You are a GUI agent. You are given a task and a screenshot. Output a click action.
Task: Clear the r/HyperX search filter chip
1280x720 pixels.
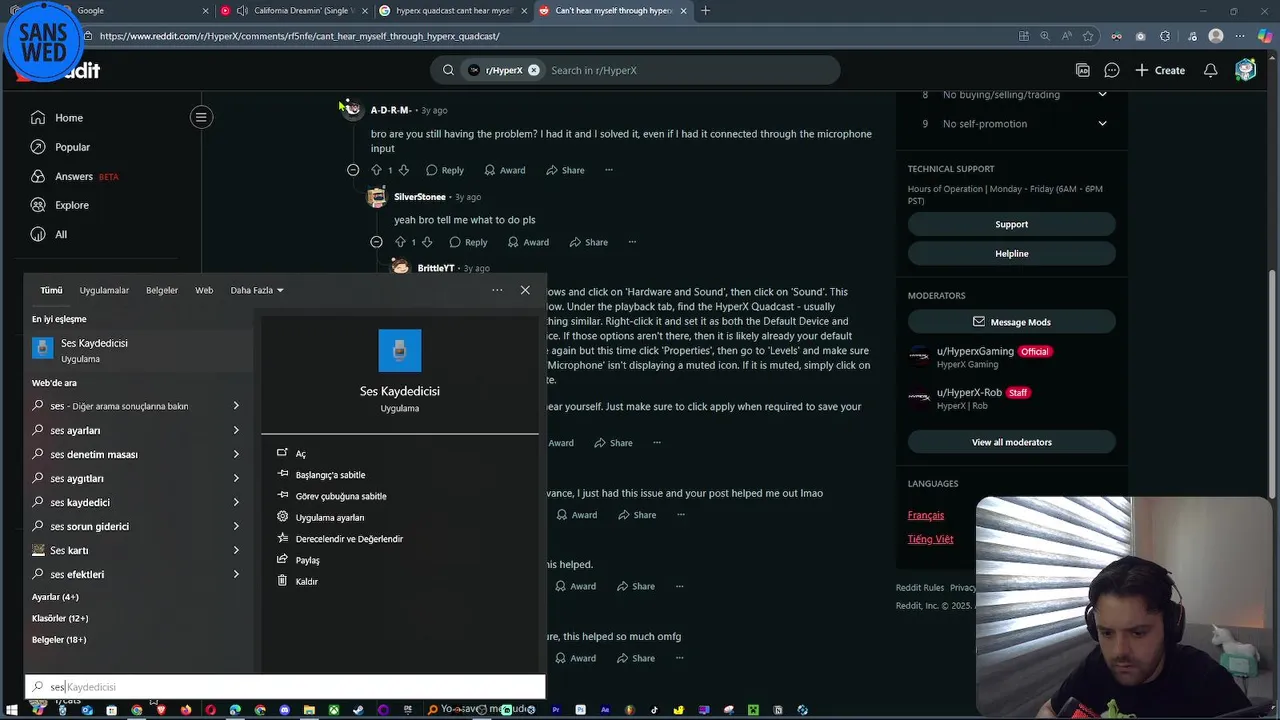[533, 70]
